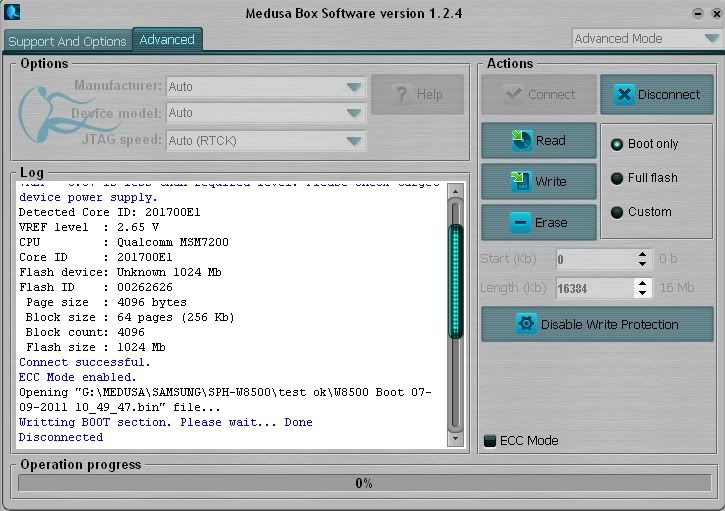Switch to Support And Options tab

(68, 41)
